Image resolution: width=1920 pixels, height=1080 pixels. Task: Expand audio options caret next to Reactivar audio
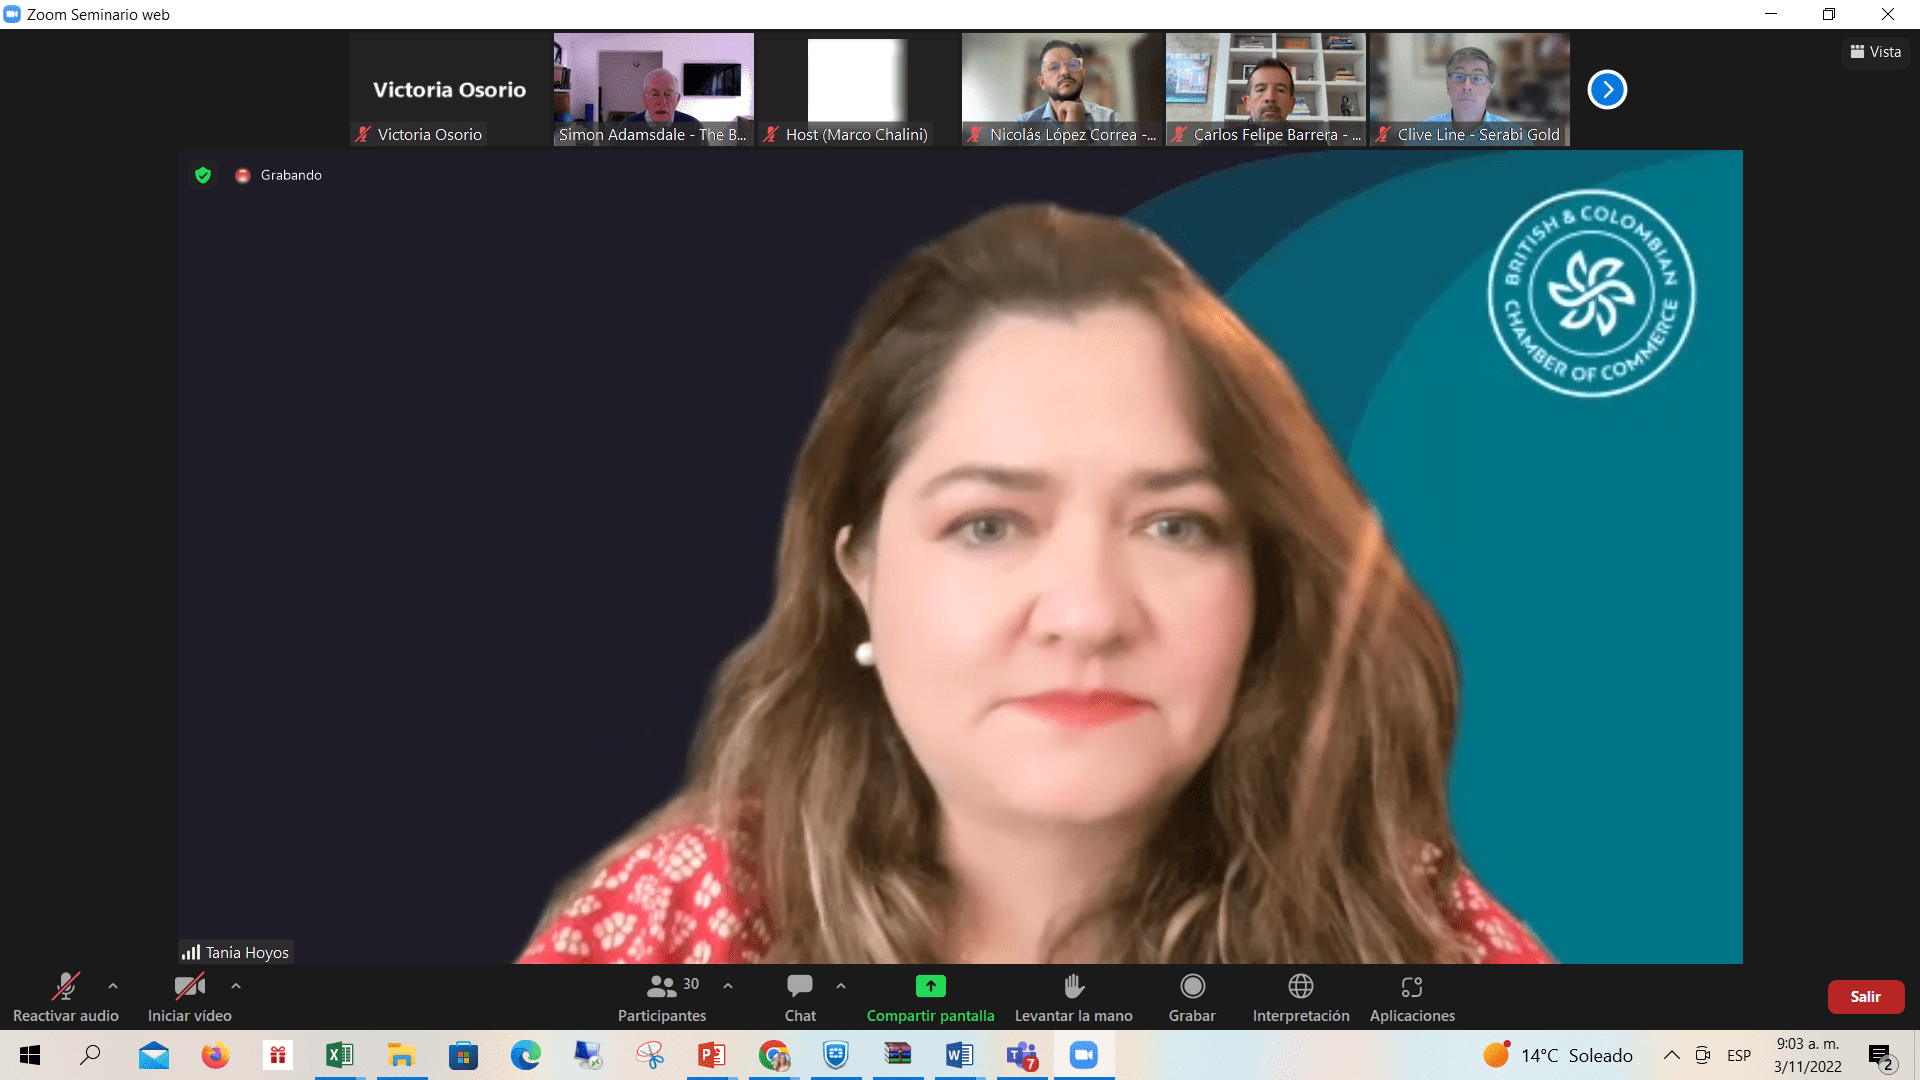coord(113,986)
